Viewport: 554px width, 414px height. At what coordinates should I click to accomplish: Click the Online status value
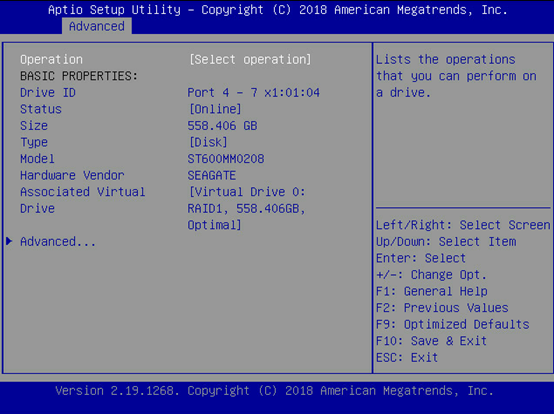215,109
